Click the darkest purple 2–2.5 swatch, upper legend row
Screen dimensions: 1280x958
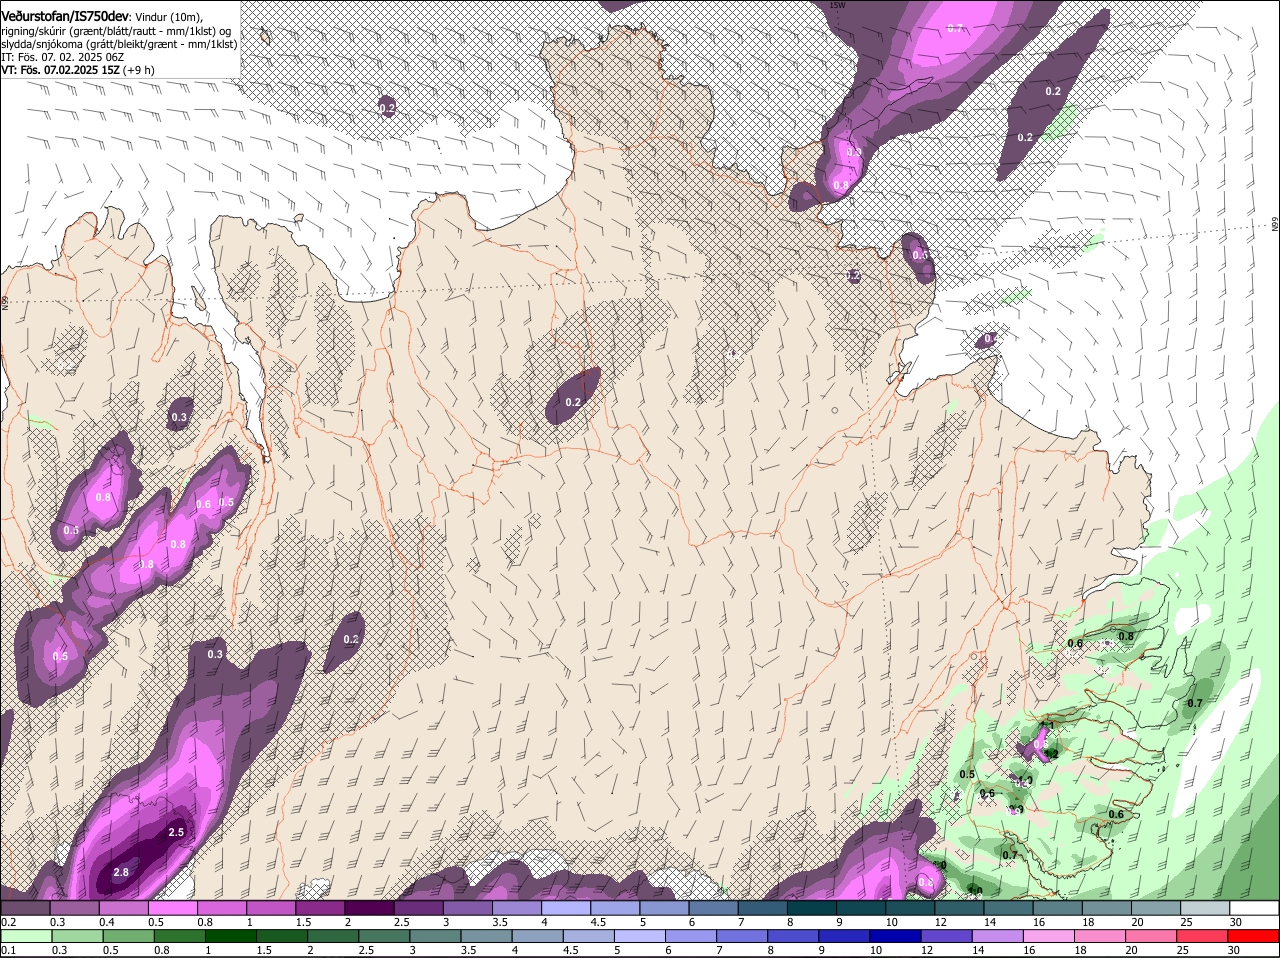(x=370, y=908)
